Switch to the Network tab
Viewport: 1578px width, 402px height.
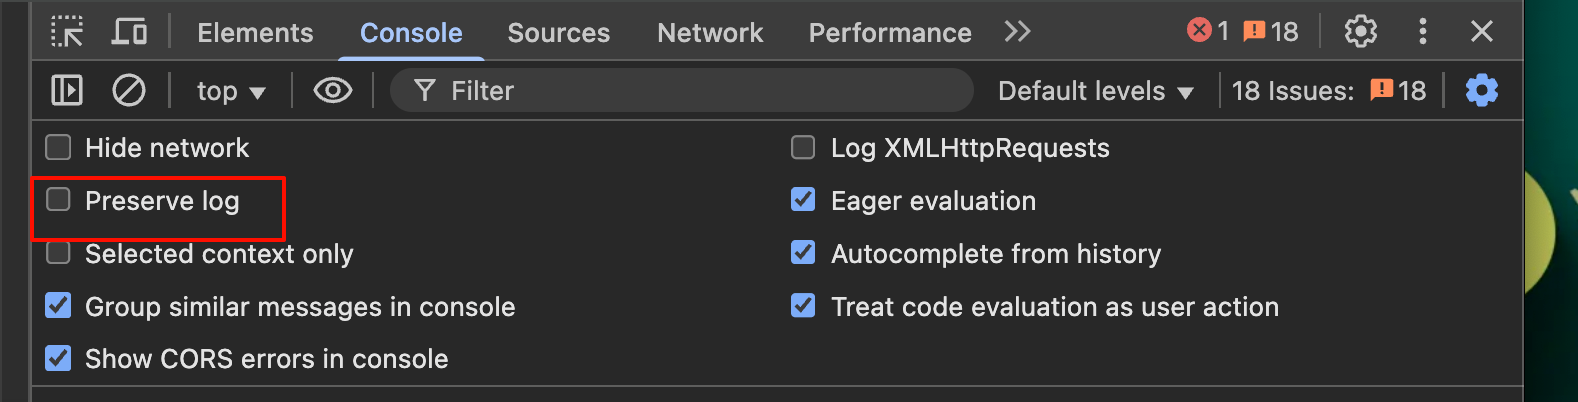(x=710, y=32)
